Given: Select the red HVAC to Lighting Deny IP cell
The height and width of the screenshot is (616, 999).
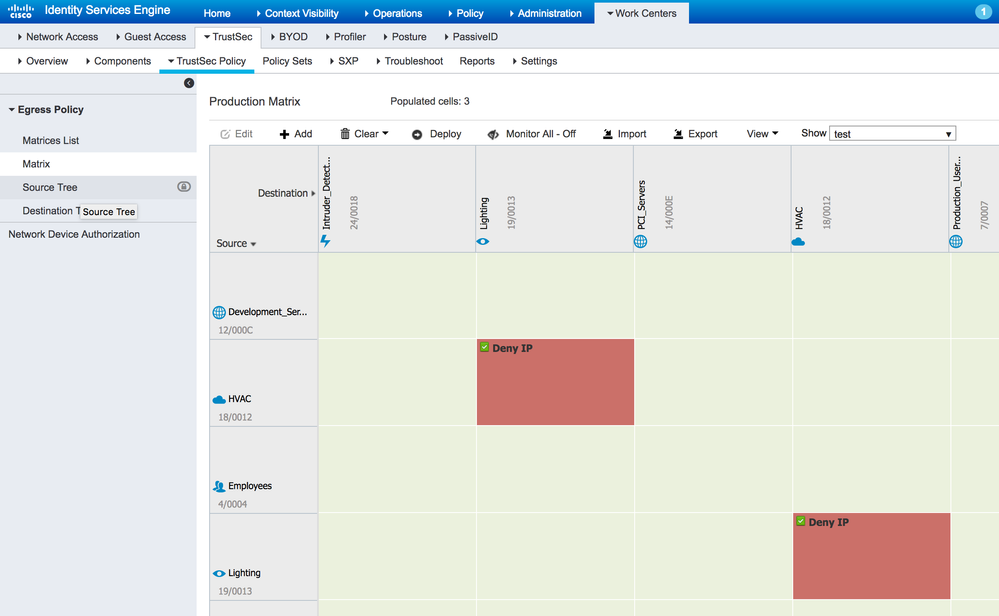Looking at the screenshot, I should (556, 382).
